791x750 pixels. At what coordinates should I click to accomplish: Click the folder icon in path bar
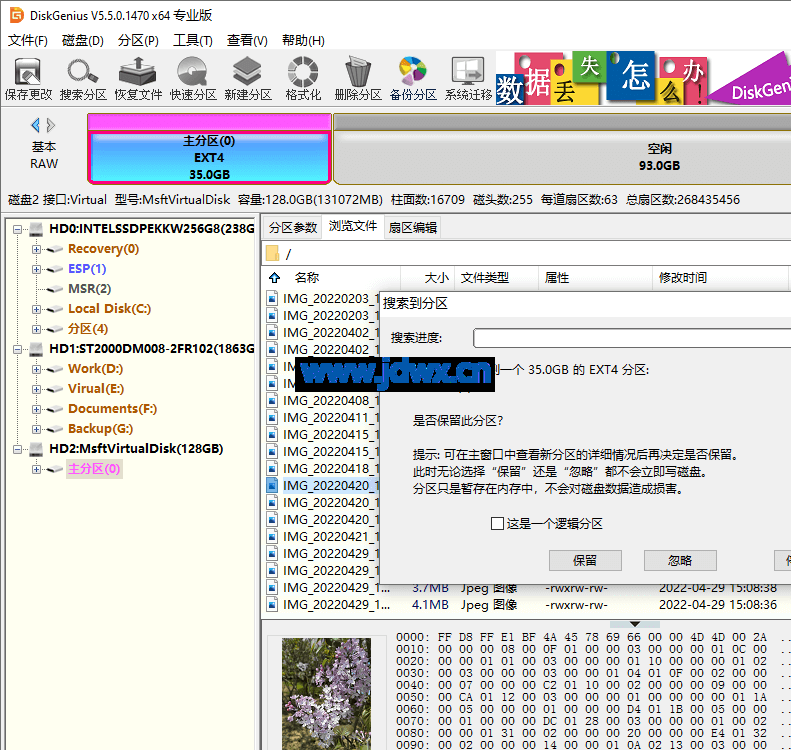tap(273, 253)
